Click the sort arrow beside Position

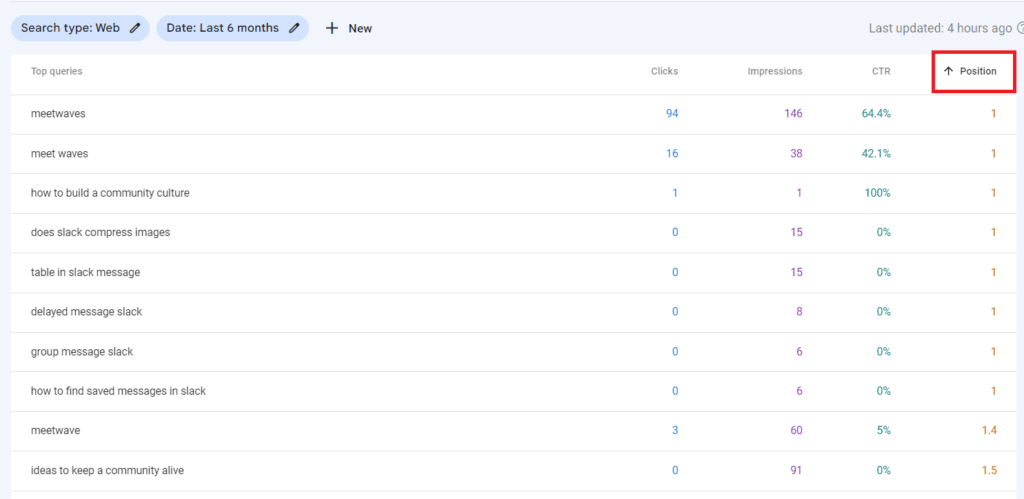pyautogui.click(x=949, y=71)
